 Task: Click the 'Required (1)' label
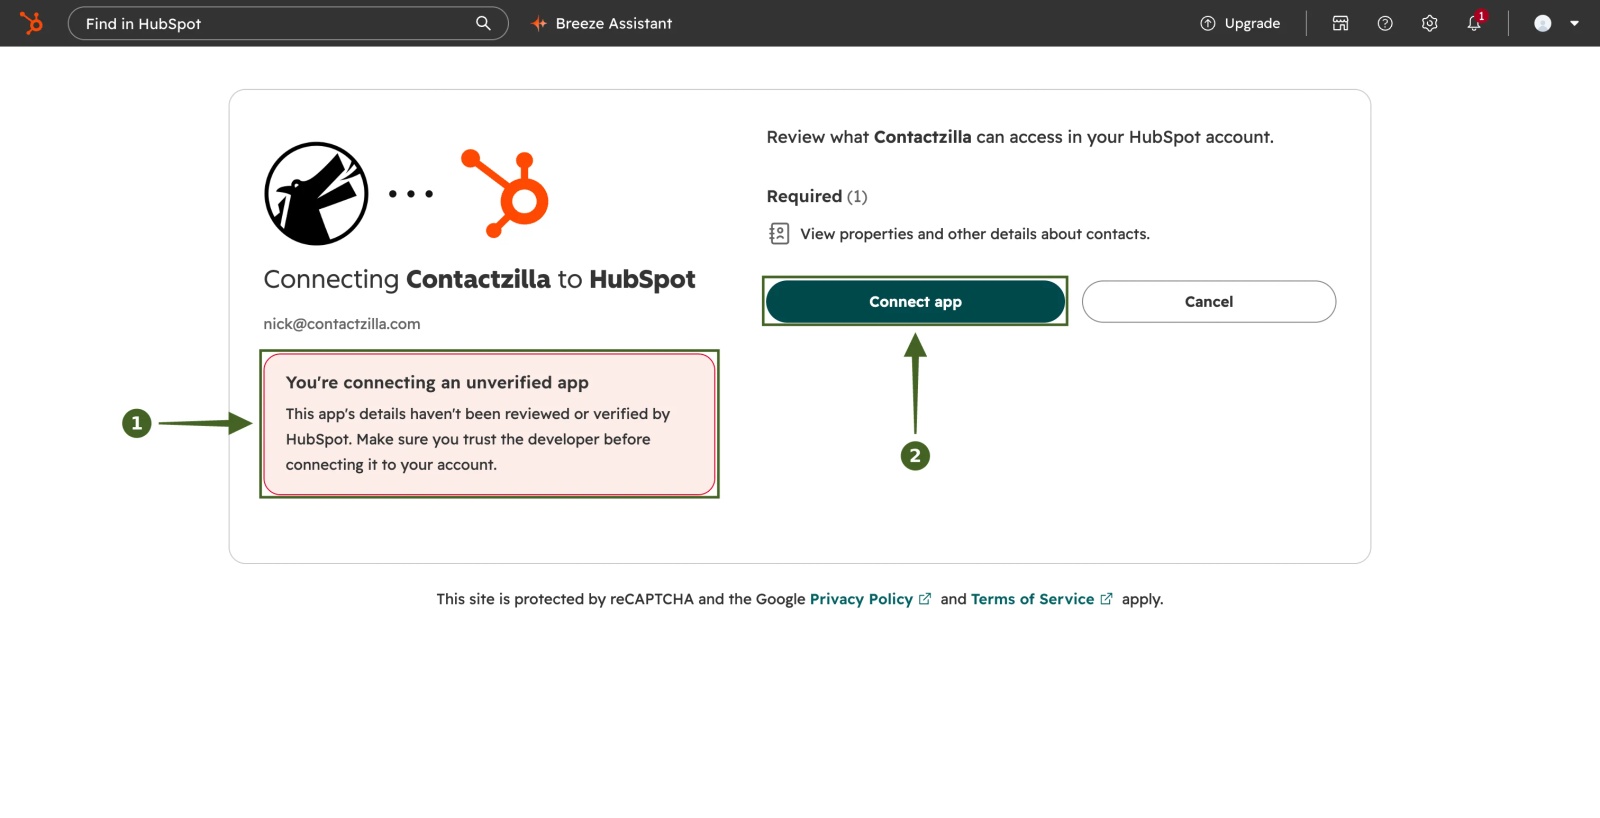click(817, 196)
